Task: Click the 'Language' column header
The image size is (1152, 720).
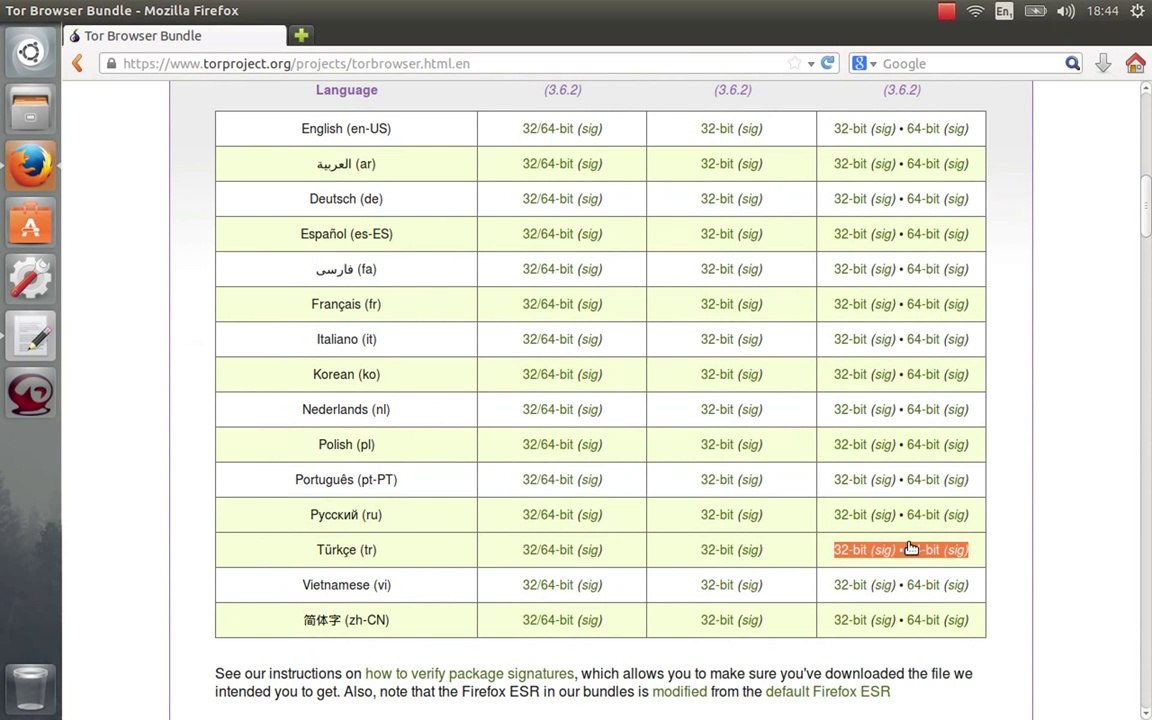Action: [347, 90]
